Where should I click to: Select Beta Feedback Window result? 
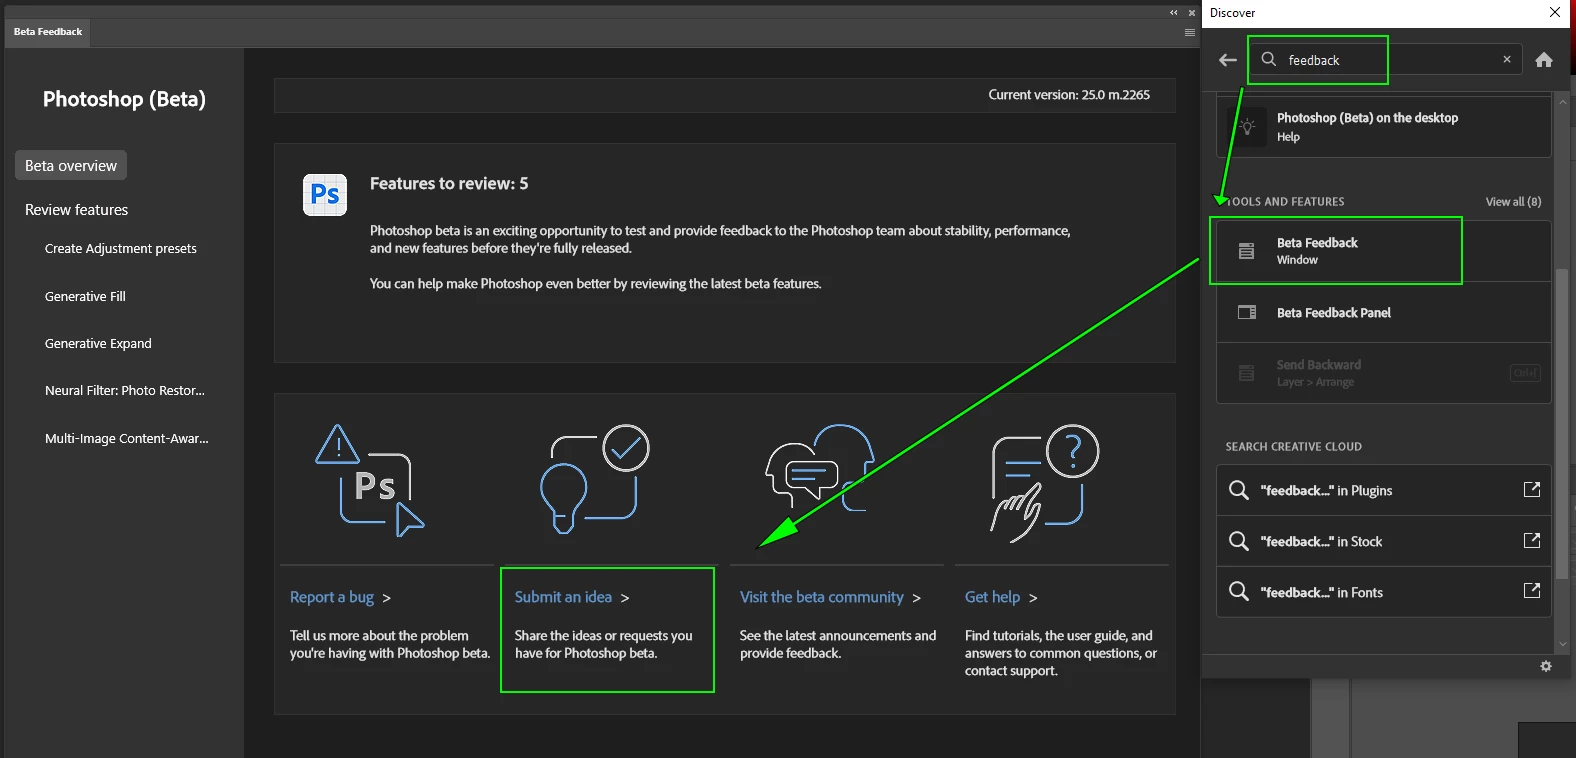coord(1384,251)
